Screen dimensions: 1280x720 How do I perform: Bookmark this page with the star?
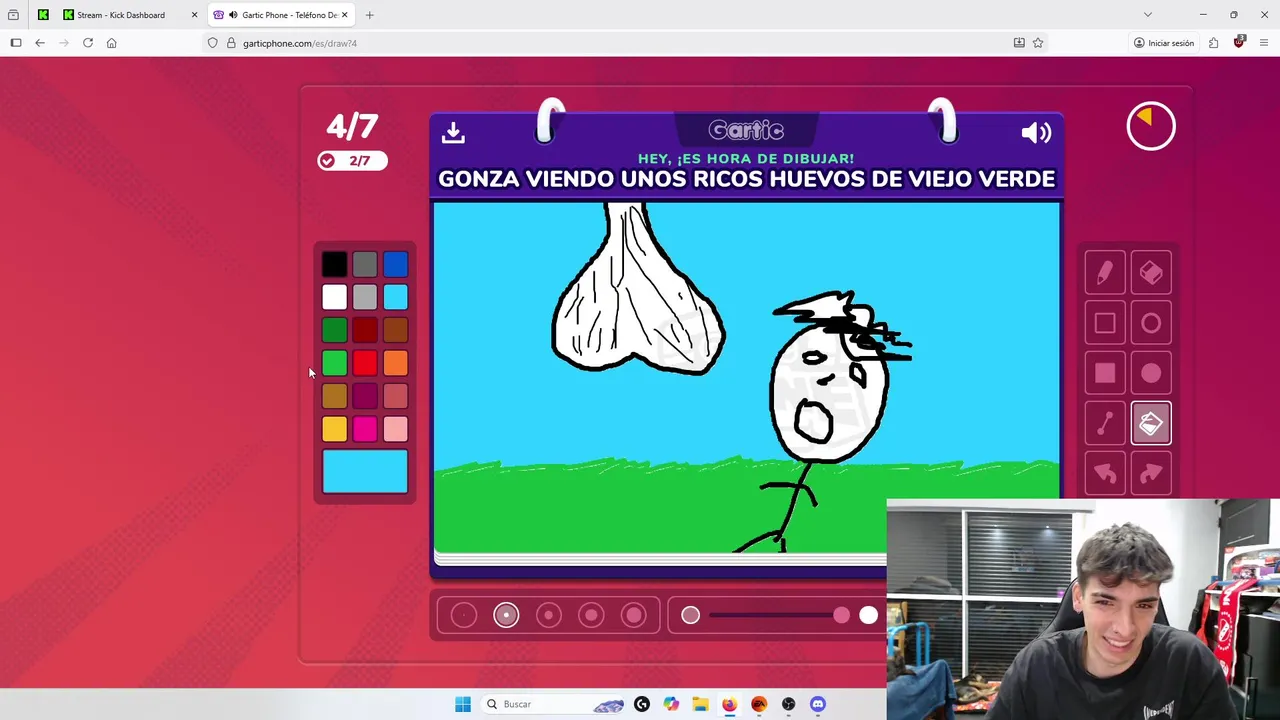point(1038,43)
